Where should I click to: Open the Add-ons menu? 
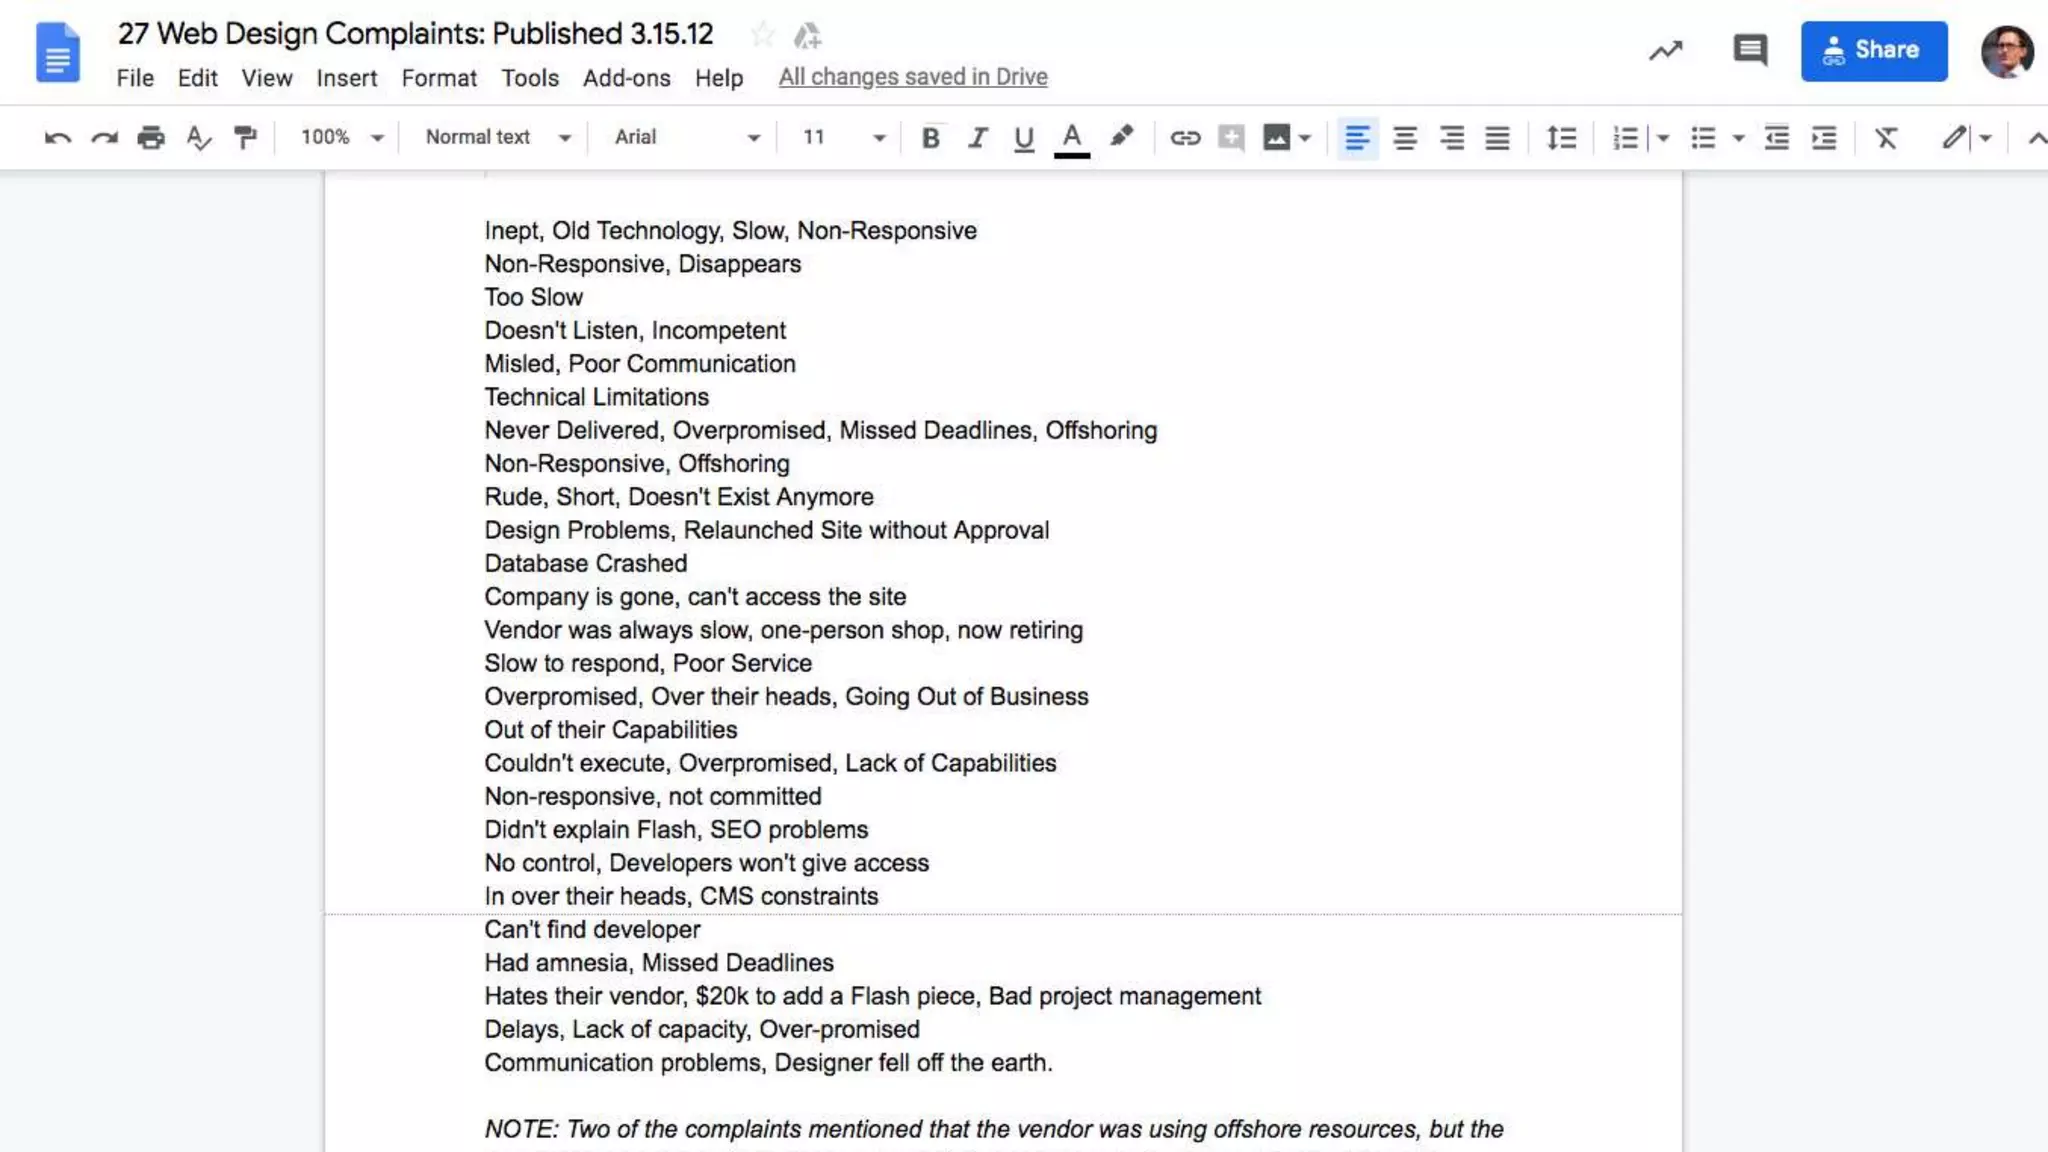pos(626,78)
